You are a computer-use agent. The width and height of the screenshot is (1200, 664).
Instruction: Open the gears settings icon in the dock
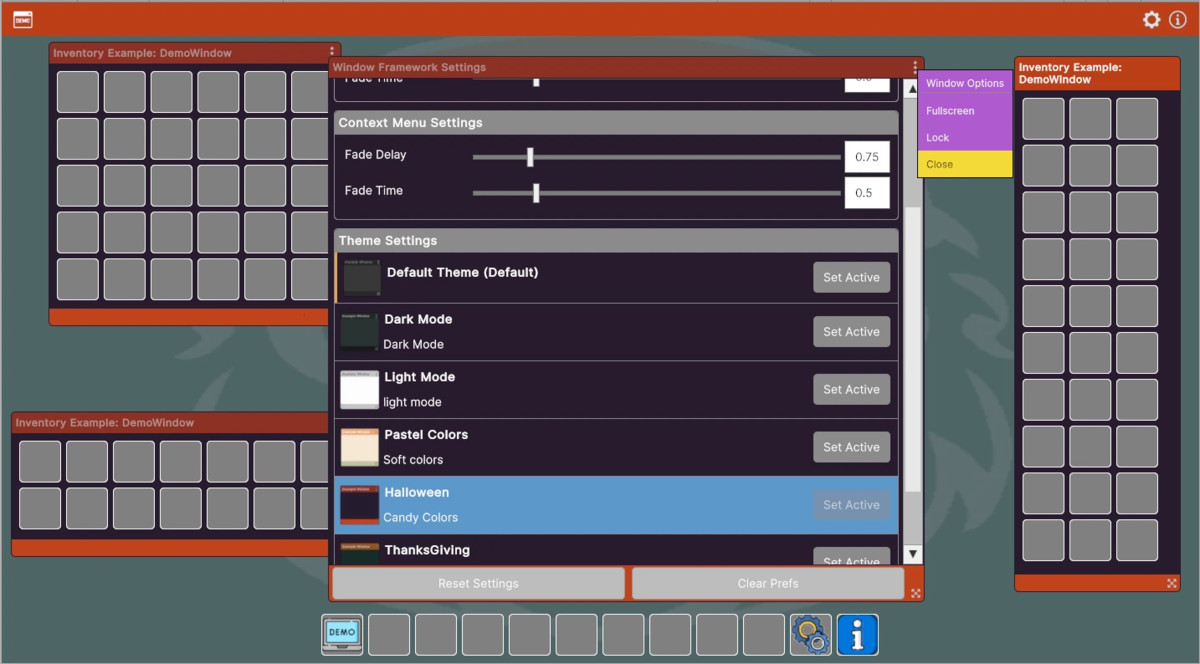click(x=810, y=634)
